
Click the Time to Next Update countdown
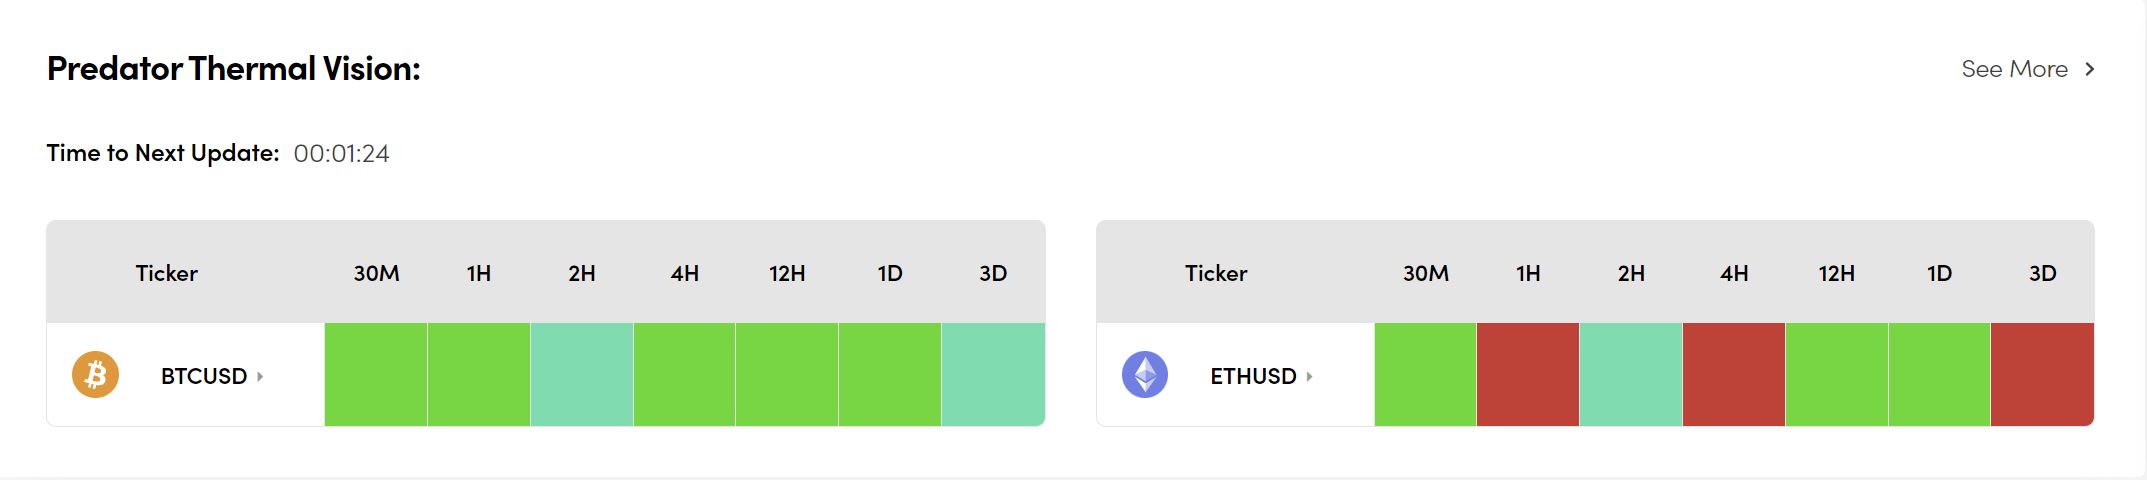click(341, 154)
